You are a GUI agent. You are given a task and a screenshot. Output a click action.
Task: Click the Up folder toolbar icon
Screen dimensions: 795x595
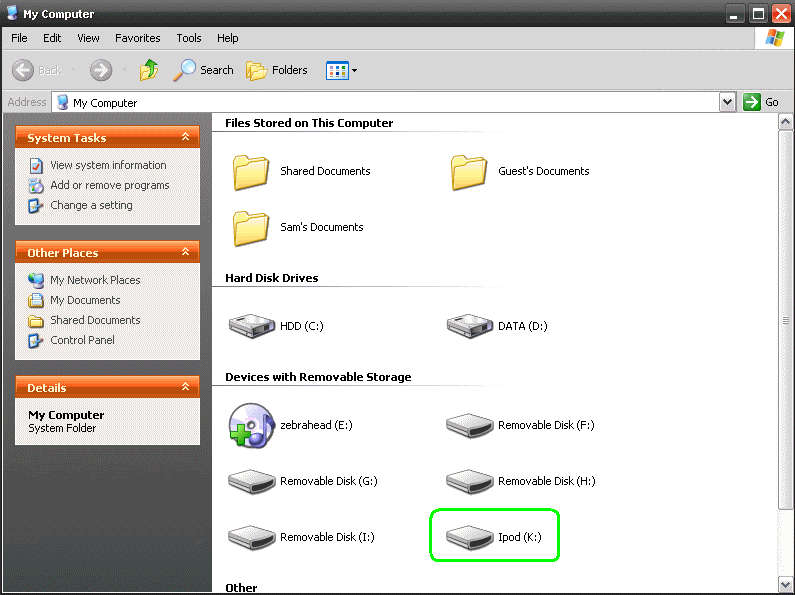pos(149,70)
